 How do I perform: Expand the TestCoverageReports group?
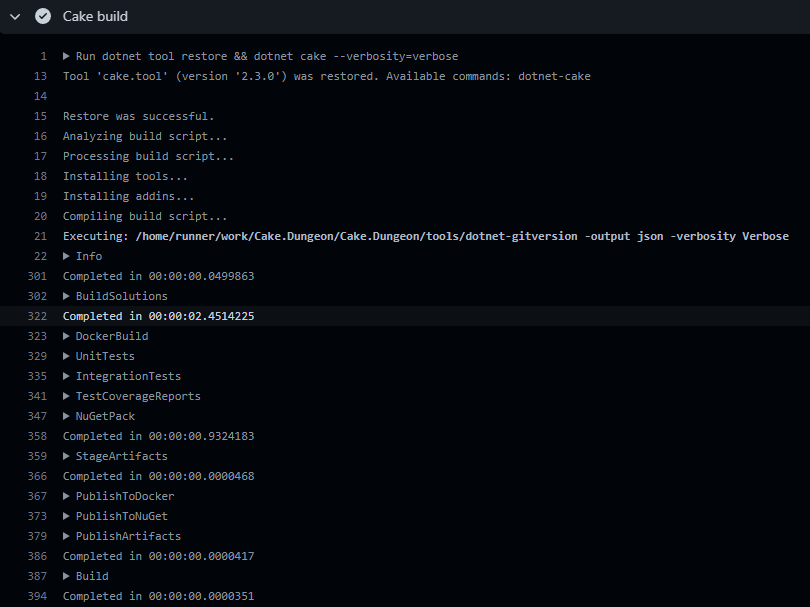[x=67, y=396]
